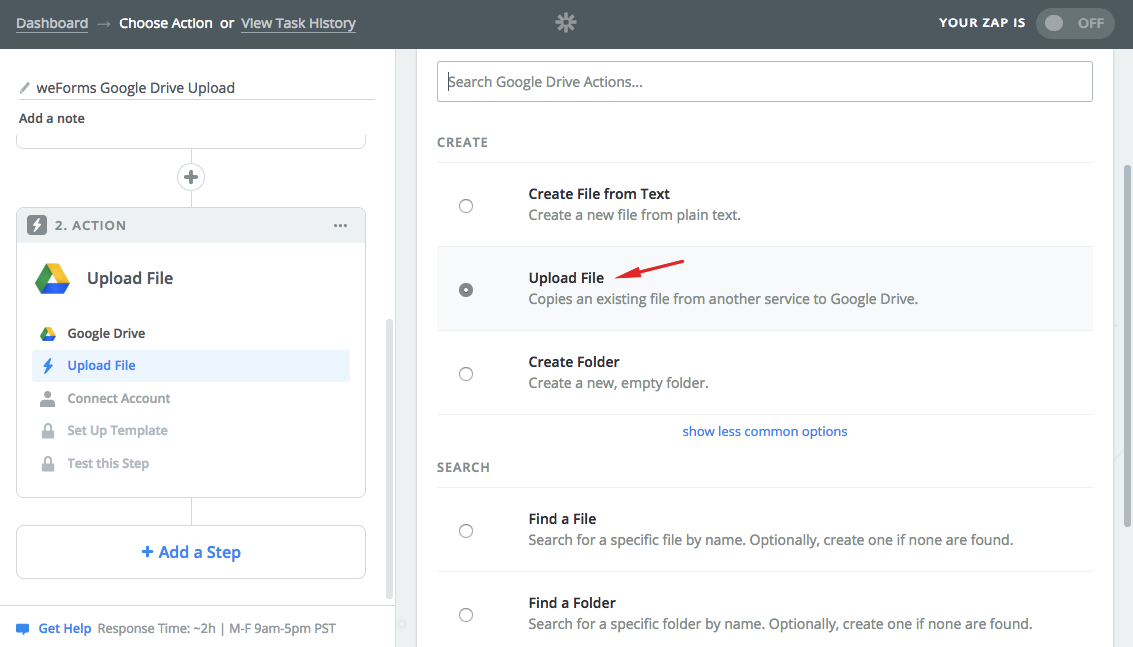Click the Create Folder option title
The image size is (1133, 647).
[x=574, y=361]
